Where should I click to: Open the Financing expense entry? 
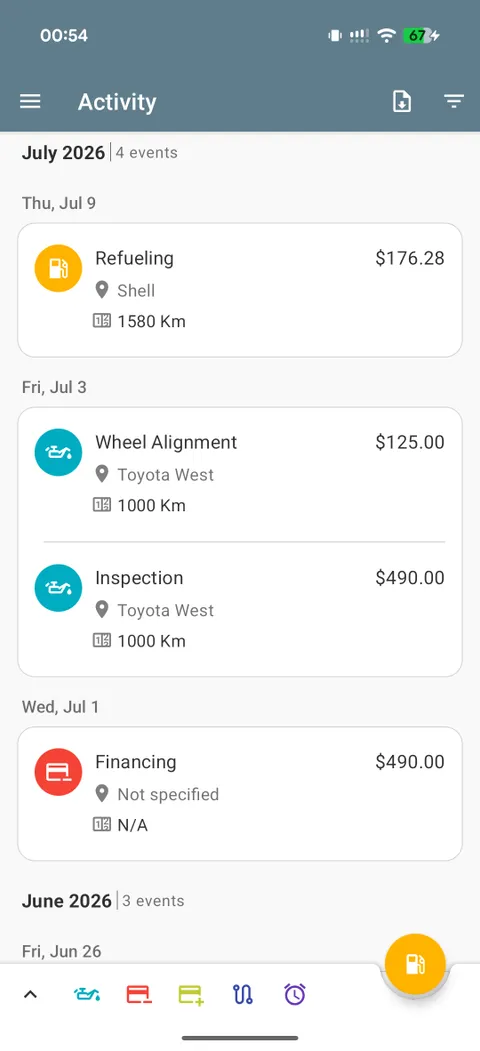[239, 794]
